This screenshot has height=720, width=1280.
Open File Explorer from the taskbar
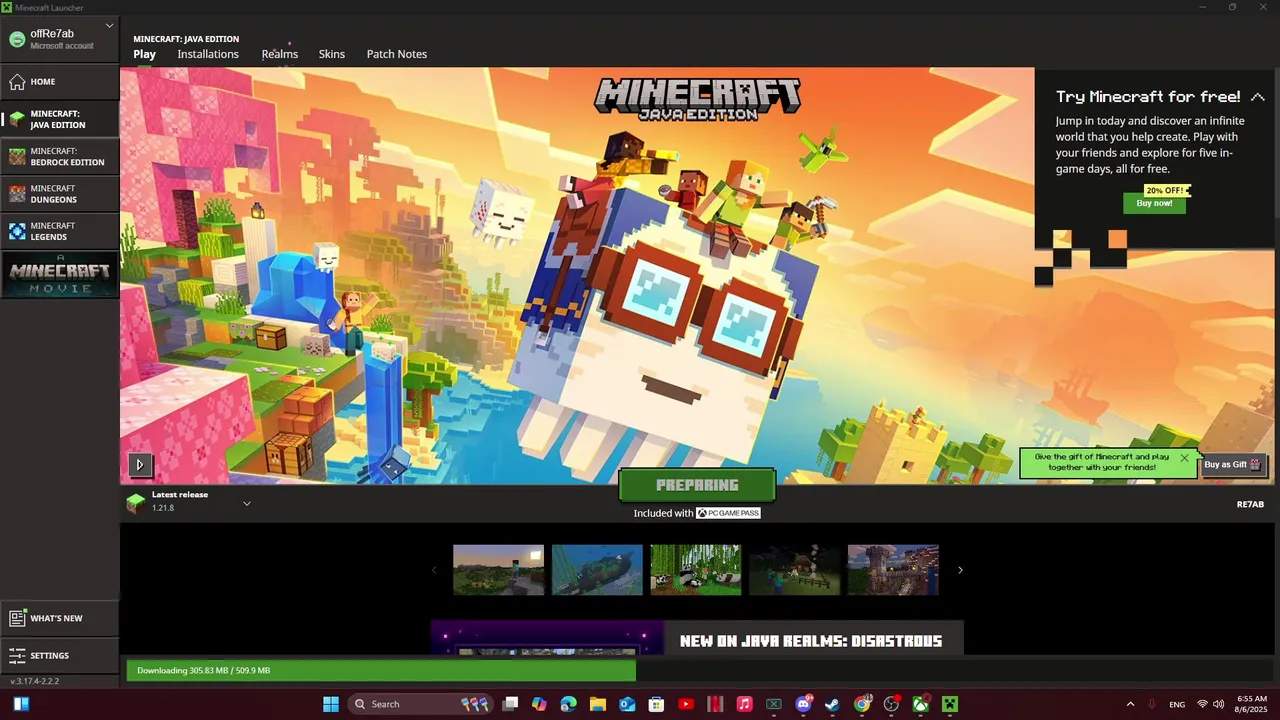[x=598, y=704]
